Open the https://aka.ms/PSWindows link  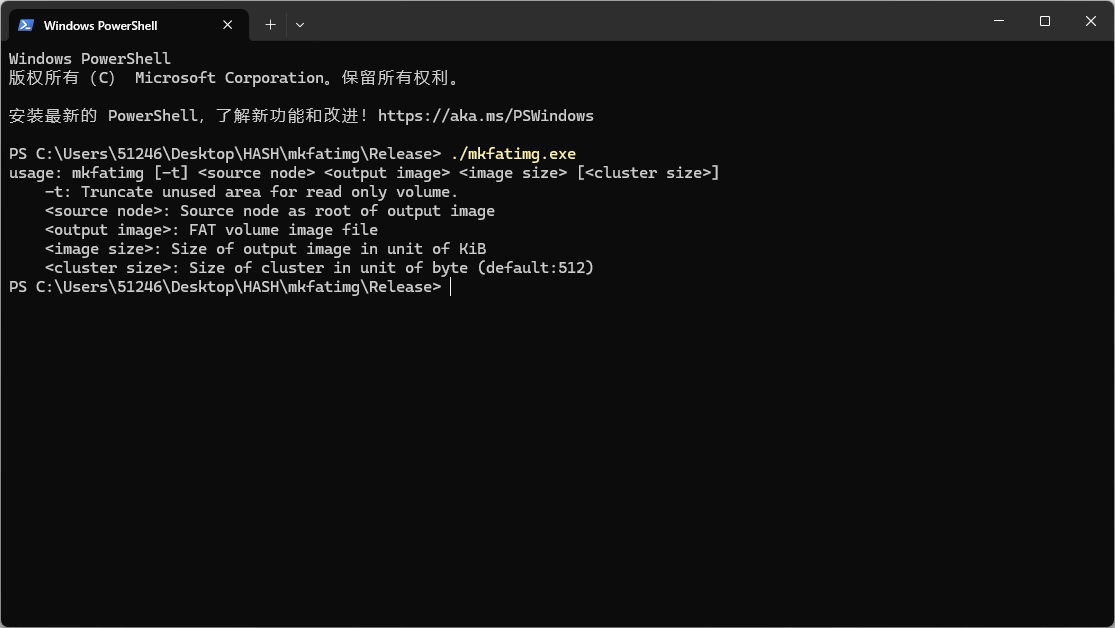tap(486, 116)
